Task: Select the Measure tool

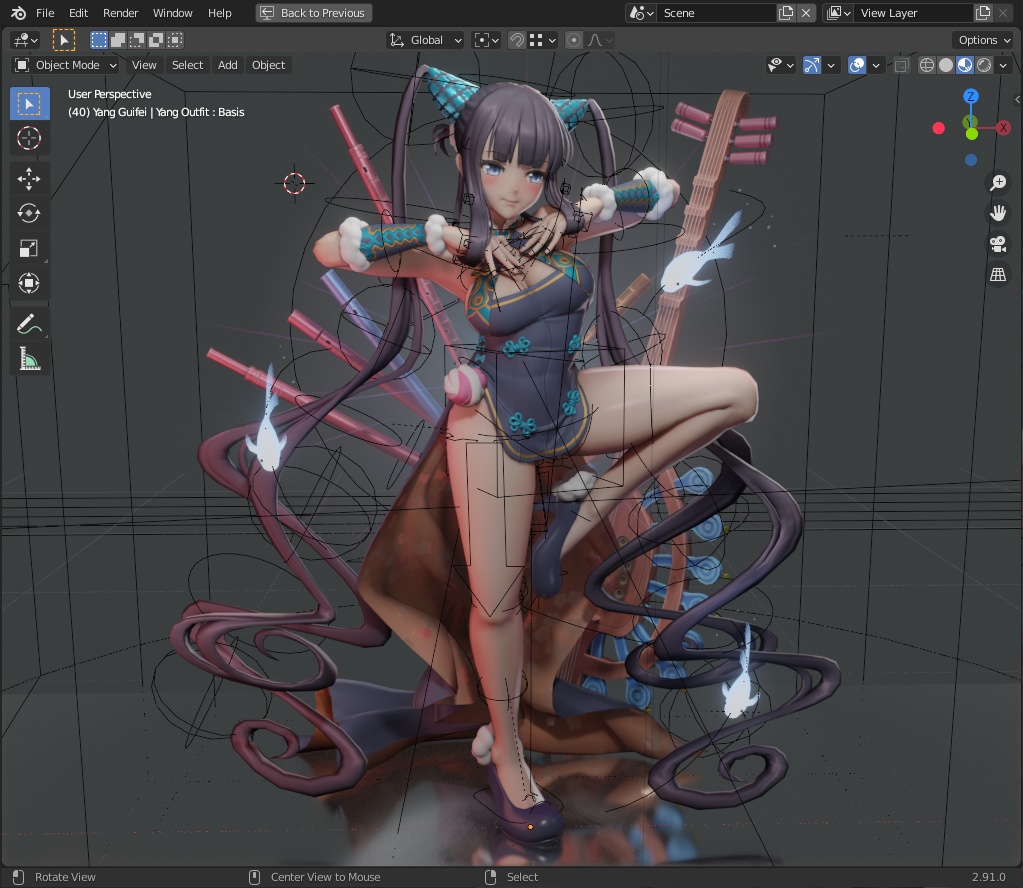Action: tap(29, 358)
